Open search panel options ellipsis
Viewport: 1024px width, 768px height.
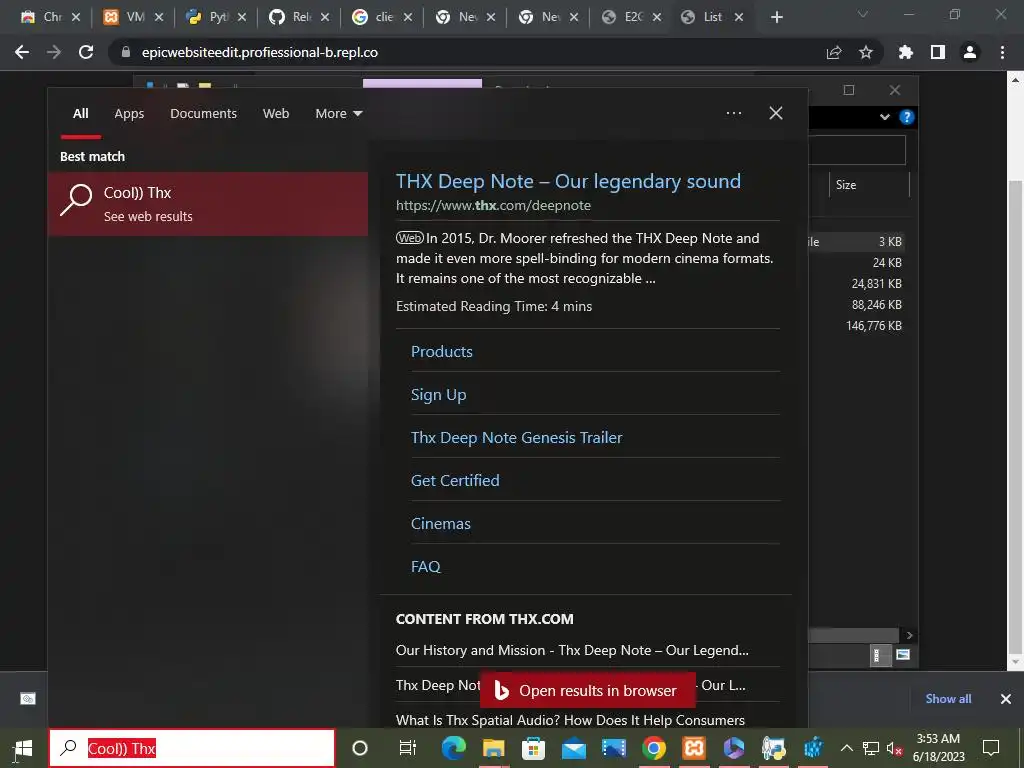point(733,113)
